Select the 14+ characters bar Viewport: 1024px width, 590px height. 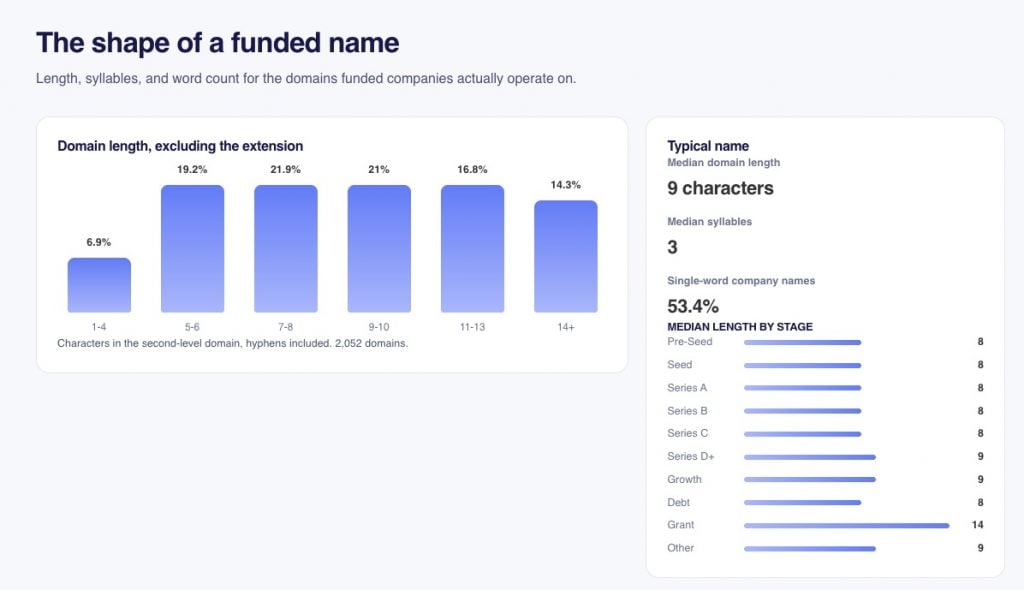566,256
